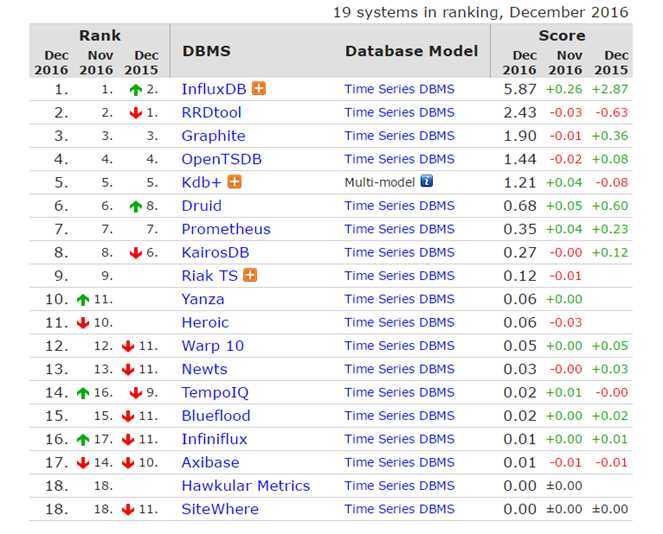Click the green up arrow in Druid row
Image resolution: width=663 pixels, height=534 pixels.
click(135, 206)
